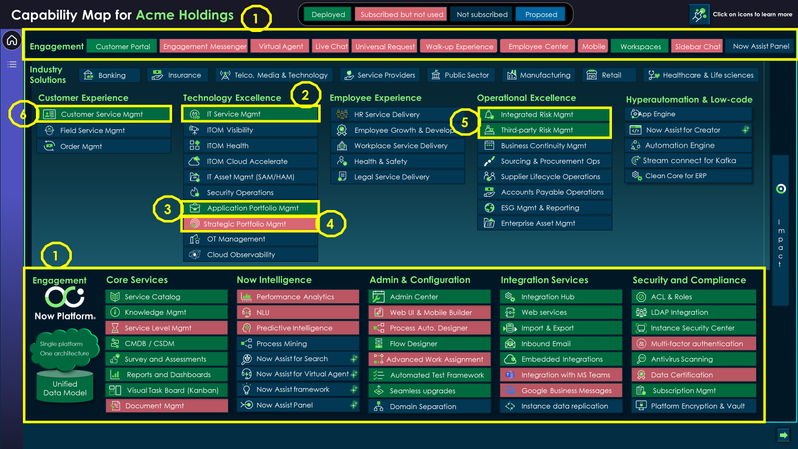Click the ESG Mgmt & Reporting globe icon

coord(489,208)
